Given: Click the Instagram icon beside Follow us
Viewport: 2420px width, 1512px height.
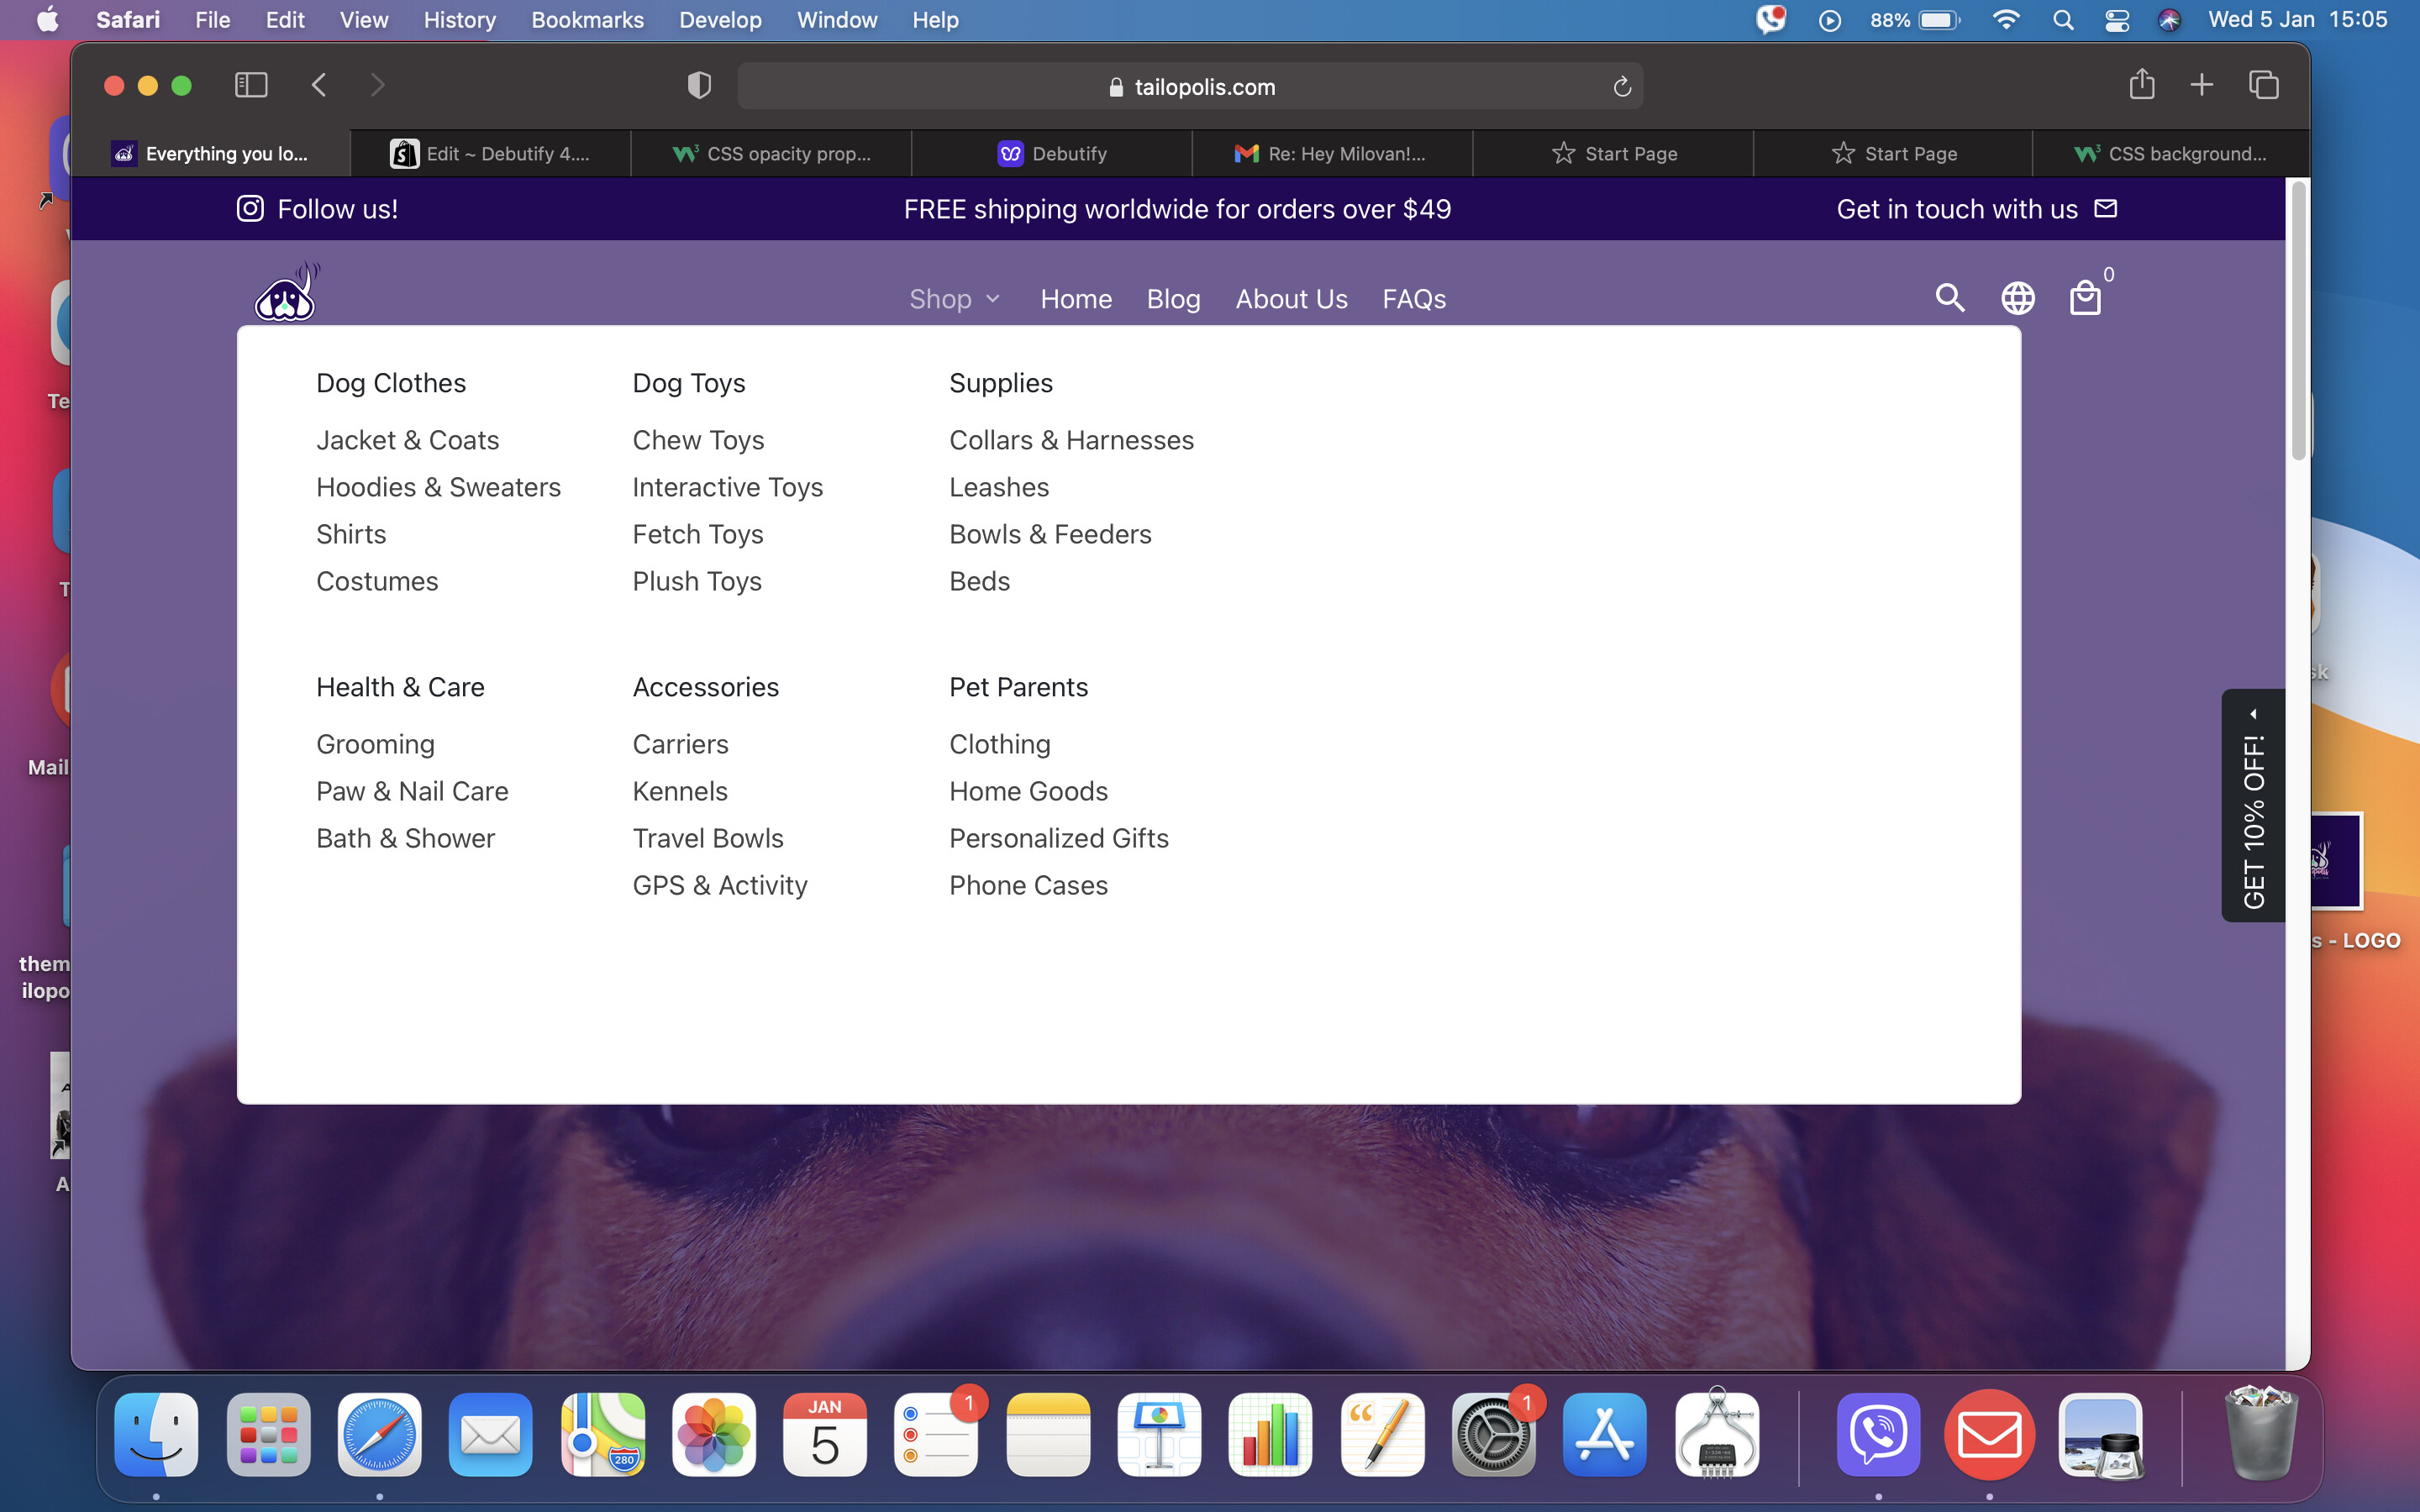Looking at the screenshot, I should tap(250, 208).
